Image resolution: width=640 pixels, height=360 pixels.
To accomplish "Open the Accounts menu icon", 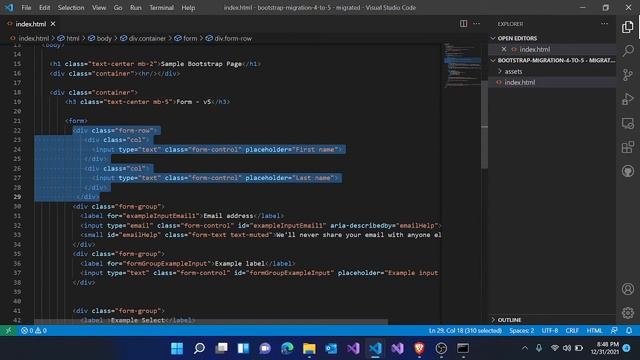I will pos(628,289).
